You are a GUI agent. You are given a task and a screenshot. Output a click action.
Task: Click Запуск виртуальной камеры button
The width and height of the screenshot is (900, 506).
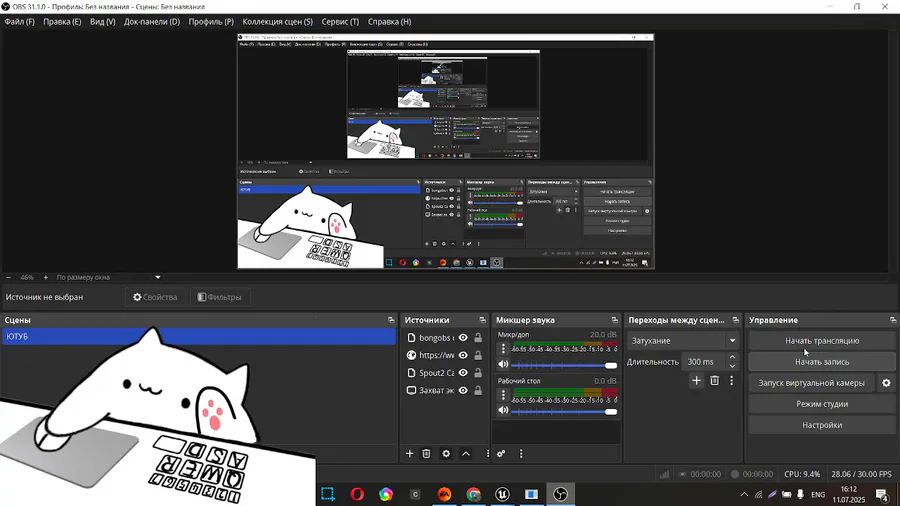pyautogui.click(x=811, y=383)
